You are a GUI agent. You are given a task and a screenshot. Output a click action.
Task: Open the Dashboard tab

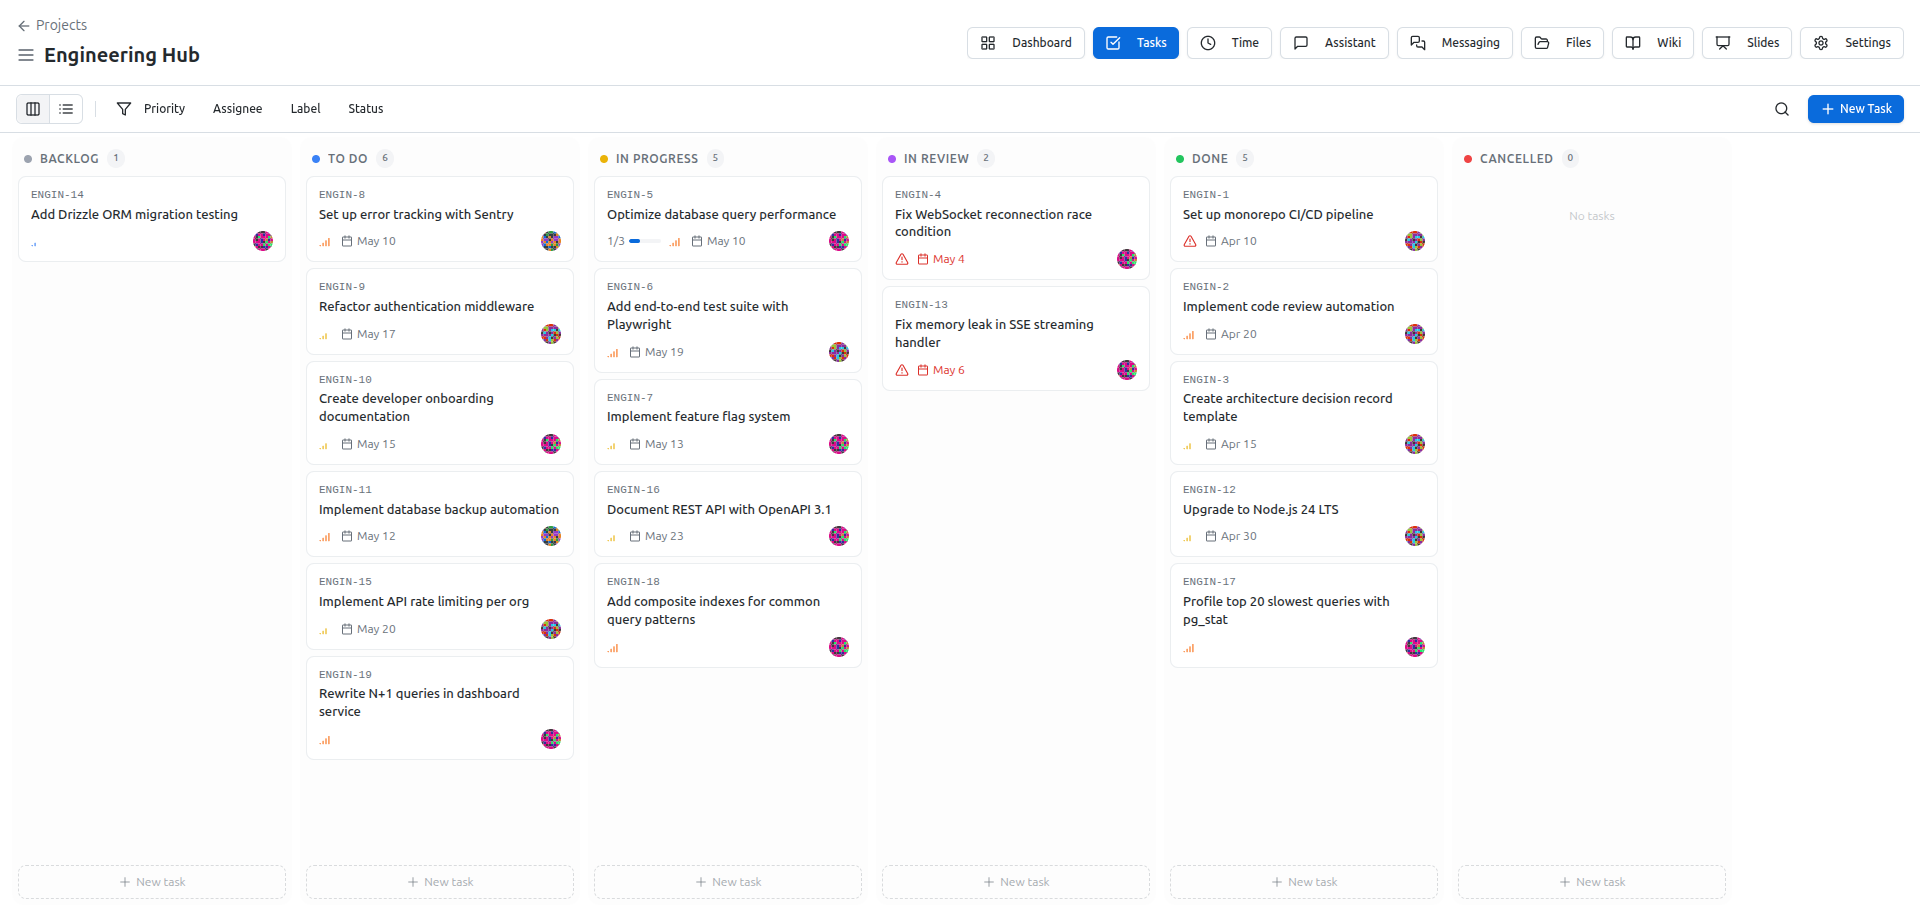pos(1025,43)
